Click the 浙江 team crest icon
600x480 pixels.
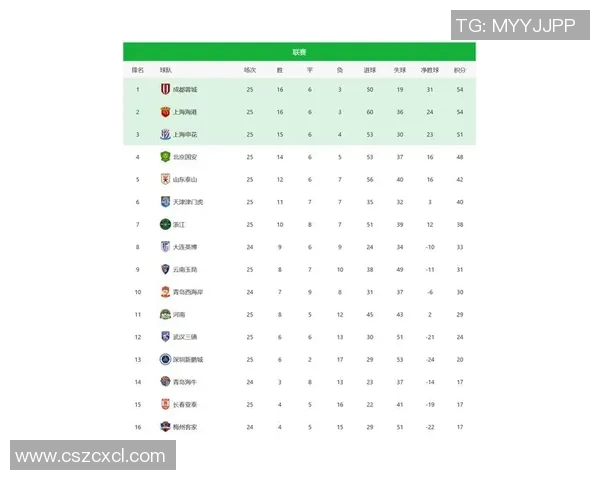pos(165,224)
